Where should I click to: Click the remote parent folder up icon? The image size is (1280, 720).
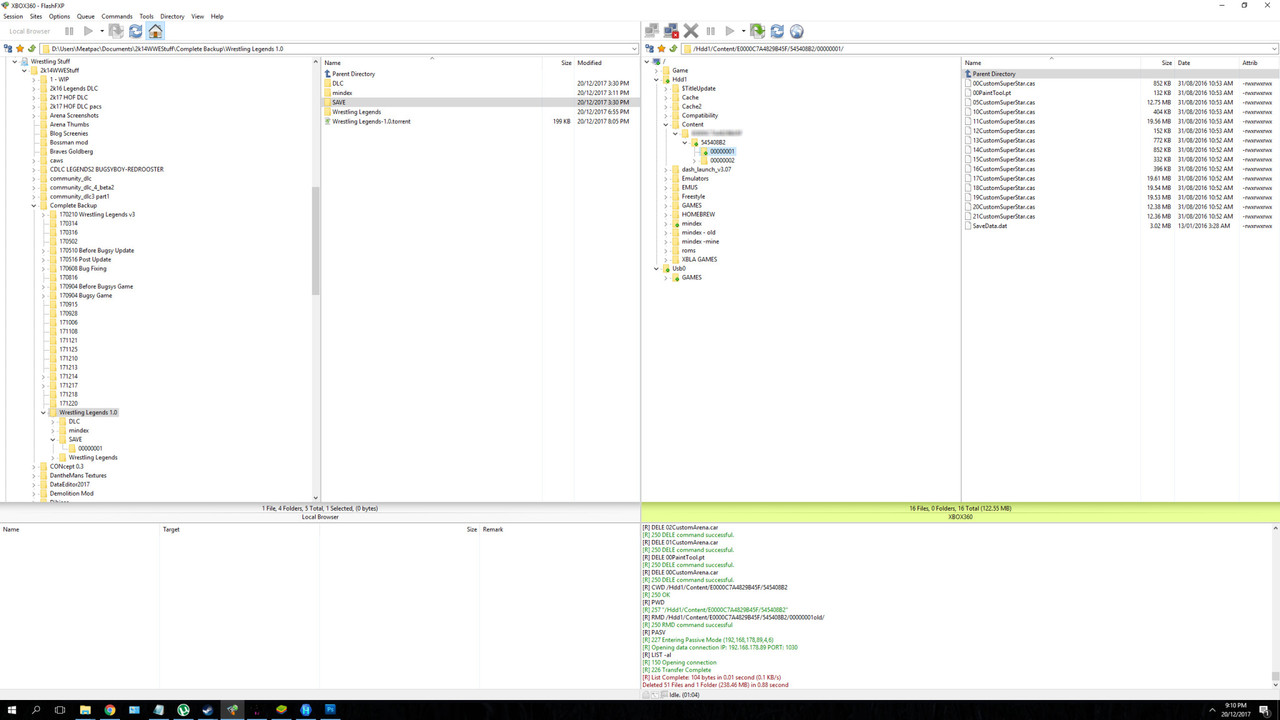[674, 48]
